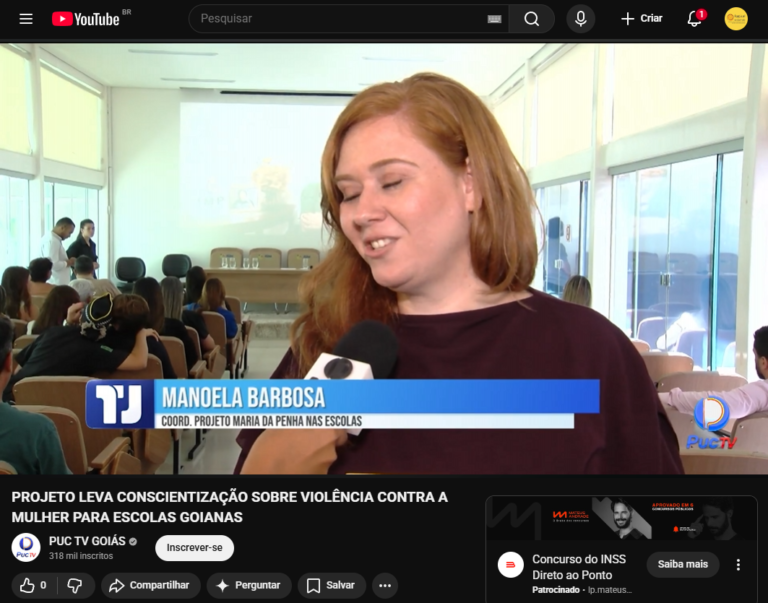Open the sponsored ad options menu

click(x=738, y=564)
